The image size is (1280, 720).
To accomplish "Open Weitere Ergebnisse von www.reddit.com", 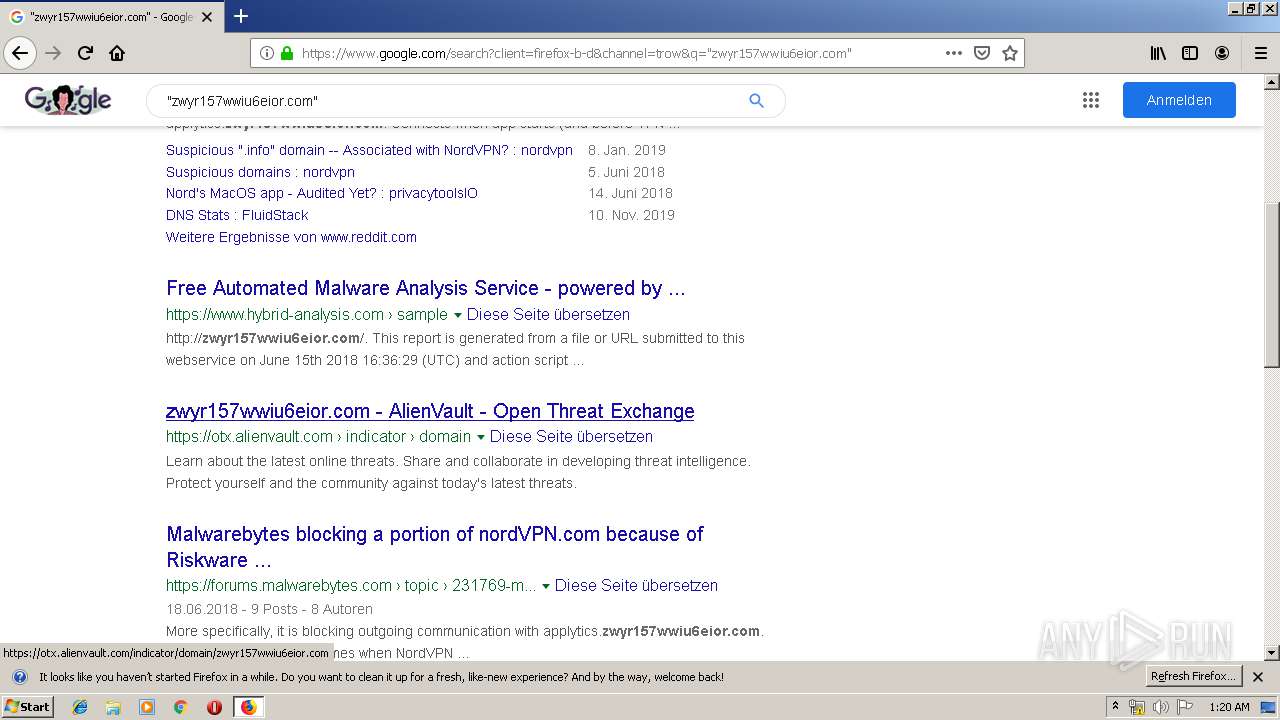I will tap(291, 237).
